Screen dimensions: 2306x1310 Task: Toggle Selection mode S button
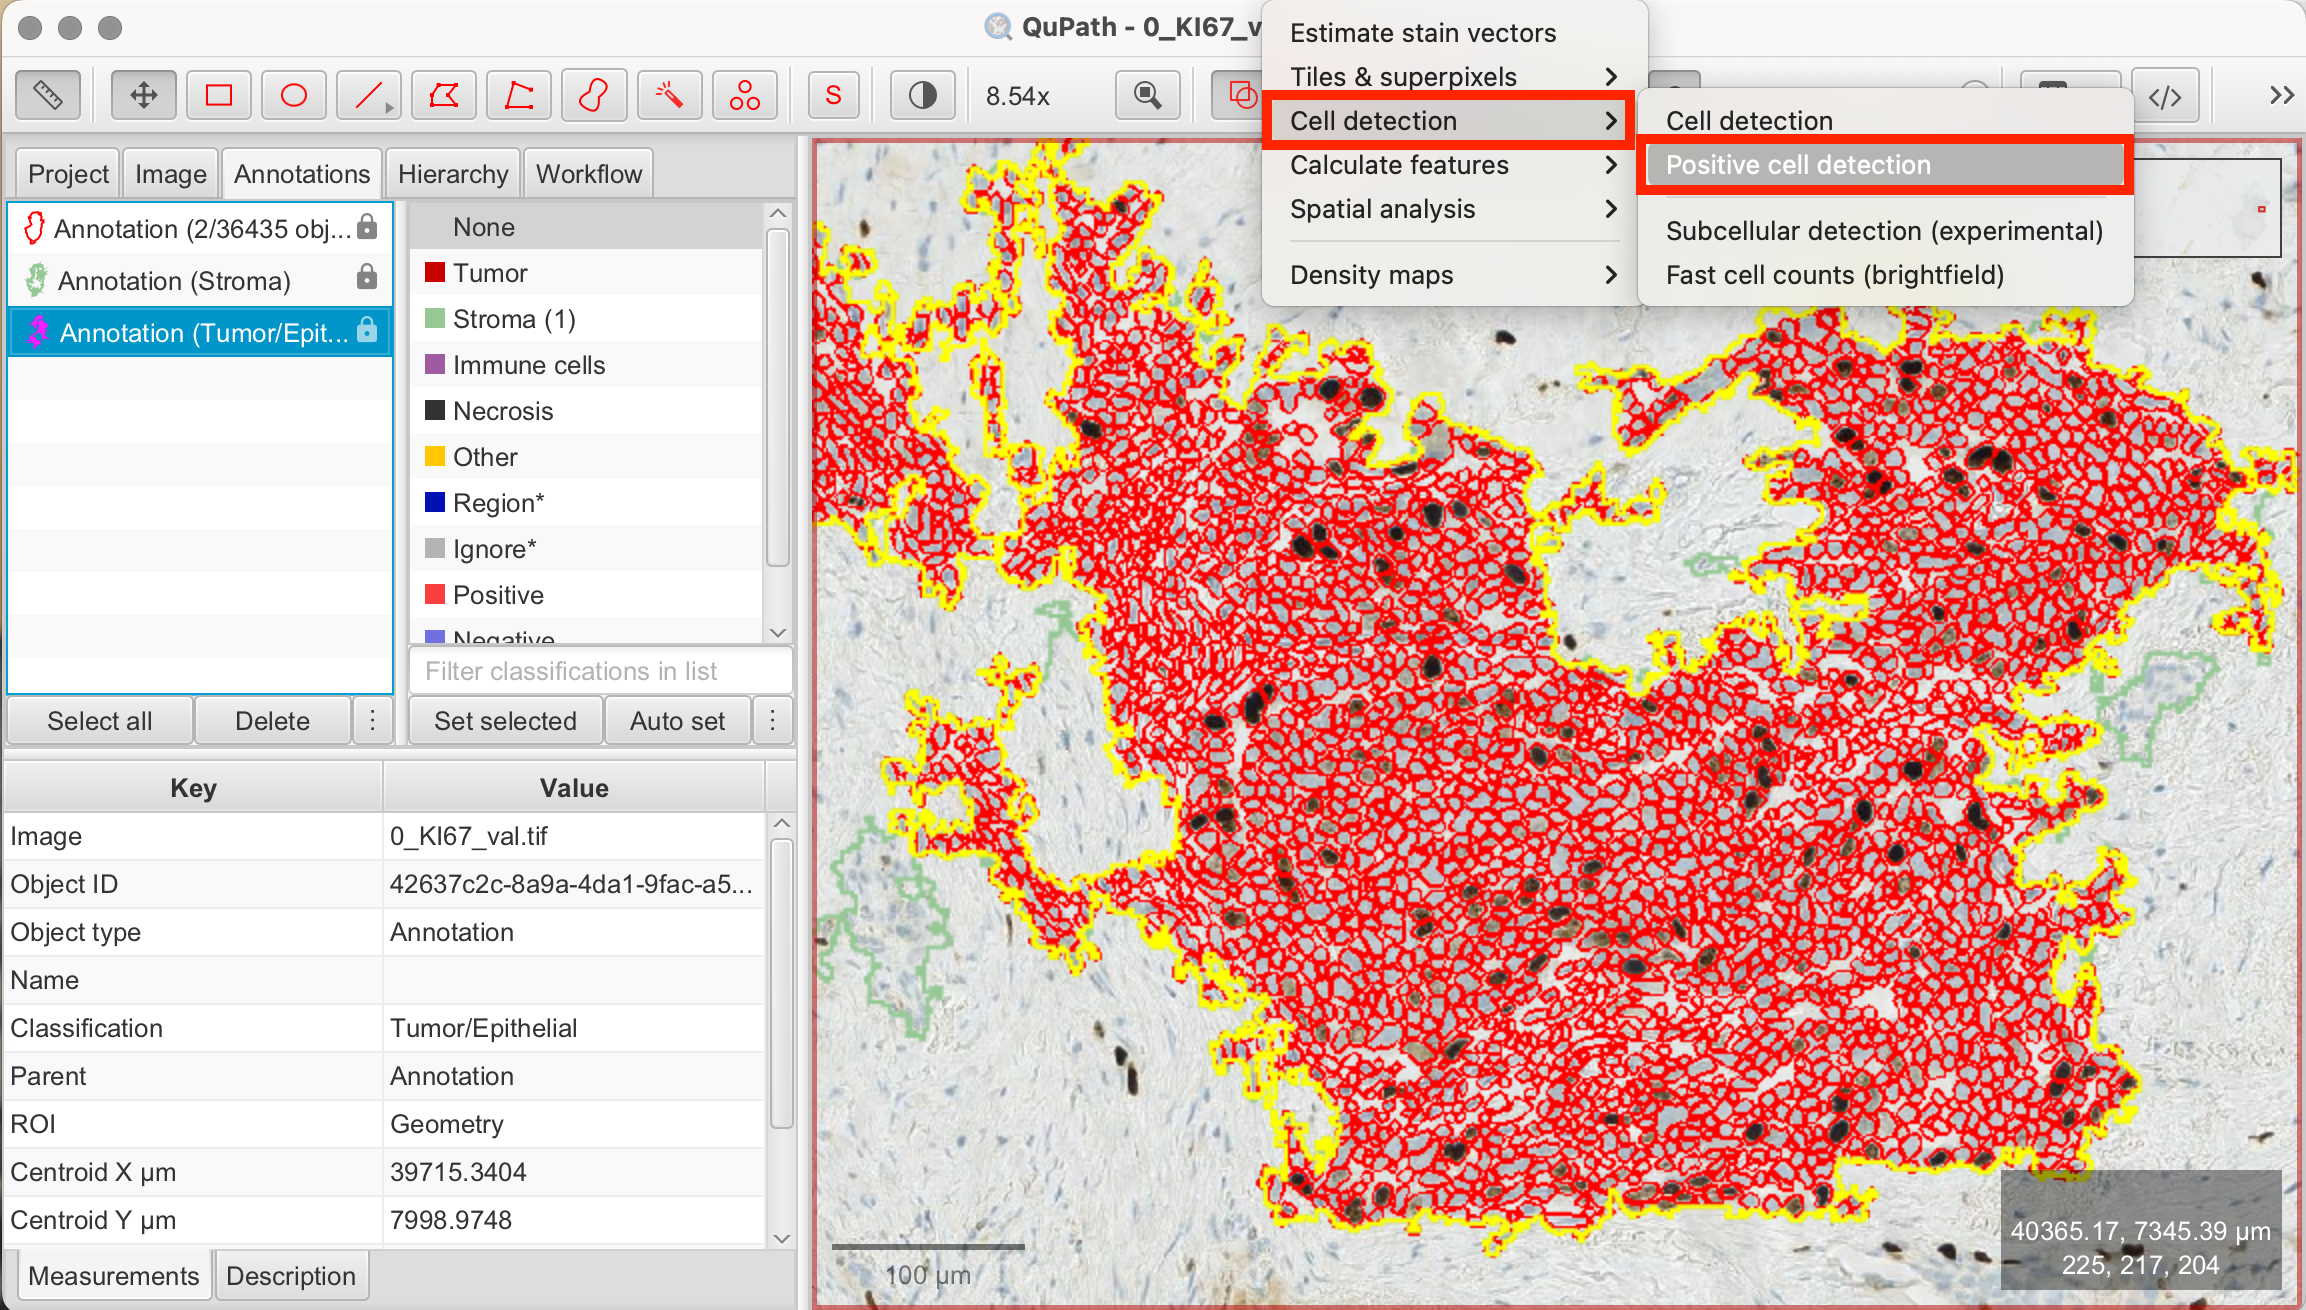(x=833, y=96)
